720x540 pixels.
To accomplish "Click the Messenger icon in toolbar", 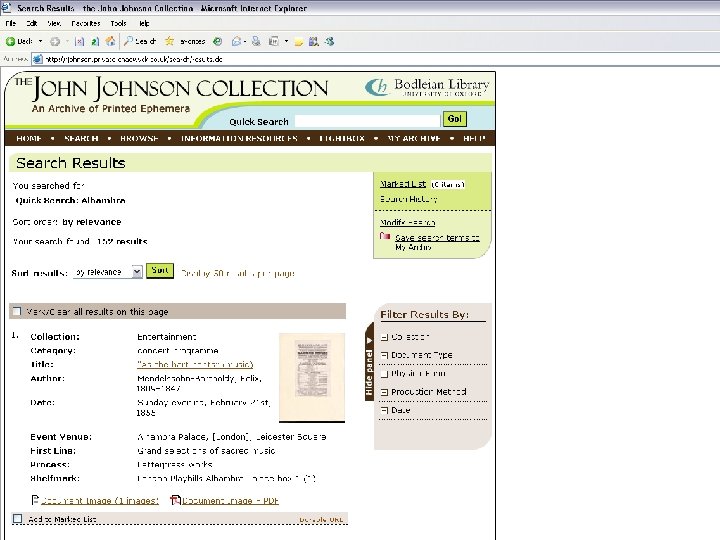I will (x=329, y=41).
